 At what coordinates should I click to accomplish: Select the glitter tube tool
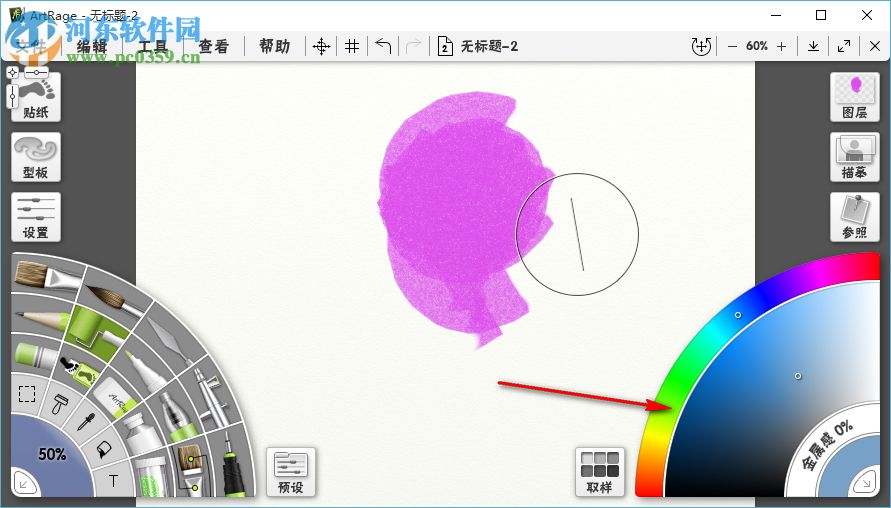tap(151, 475)
